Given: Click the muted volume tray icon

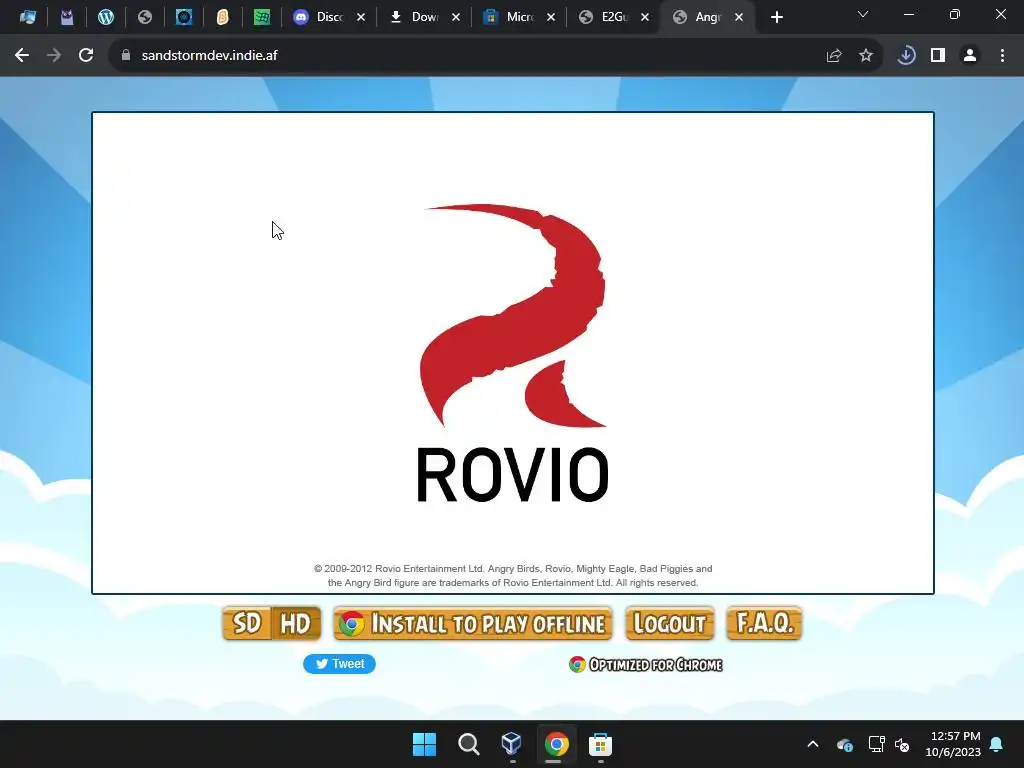Looking at the screenshot, I should pyautogui.click(x=903, y=744).
